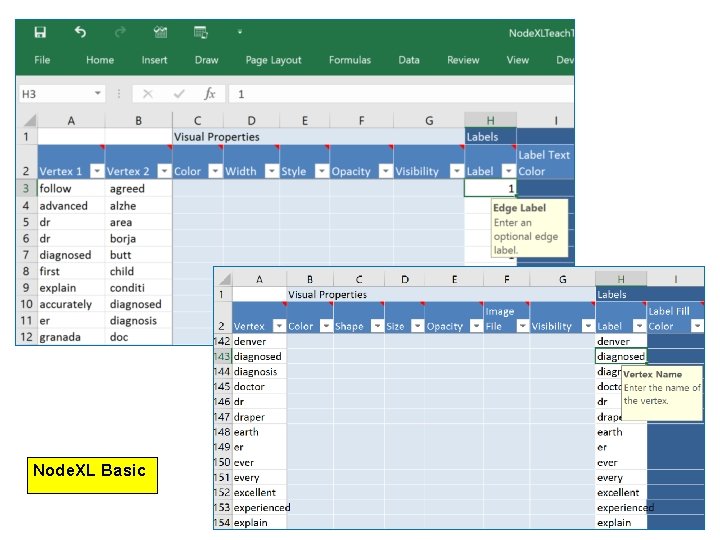This screenshot has height=540, width=720.
Task: Open the Size filter dropdown
Action: click(417, 326)
